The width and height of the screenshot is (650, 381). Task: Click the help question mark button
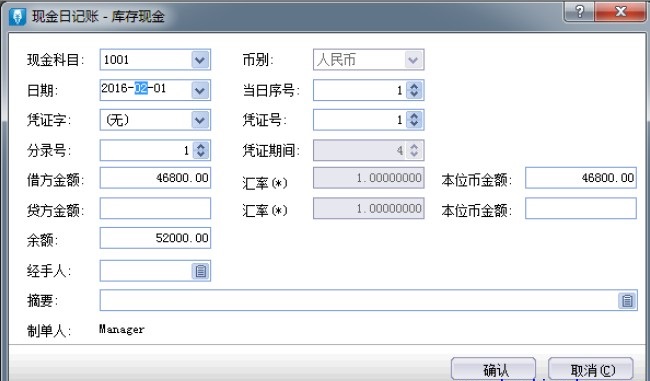point(580,12)
